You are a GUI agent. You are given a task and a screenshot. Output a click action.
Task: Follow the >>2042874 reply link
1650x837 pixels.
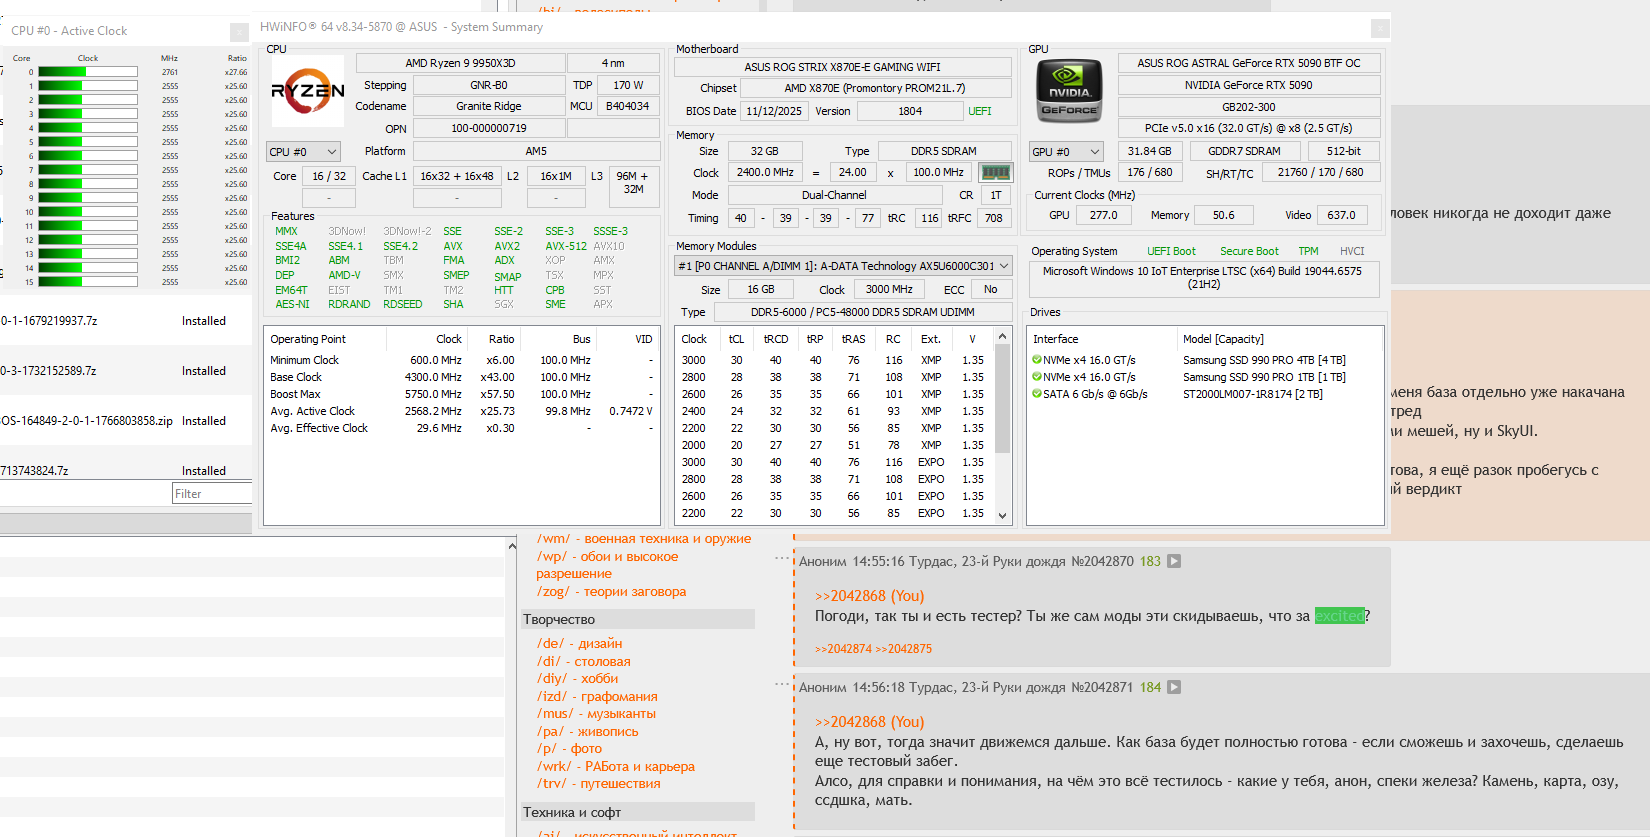pyautogui.click(x=843, y=649)
